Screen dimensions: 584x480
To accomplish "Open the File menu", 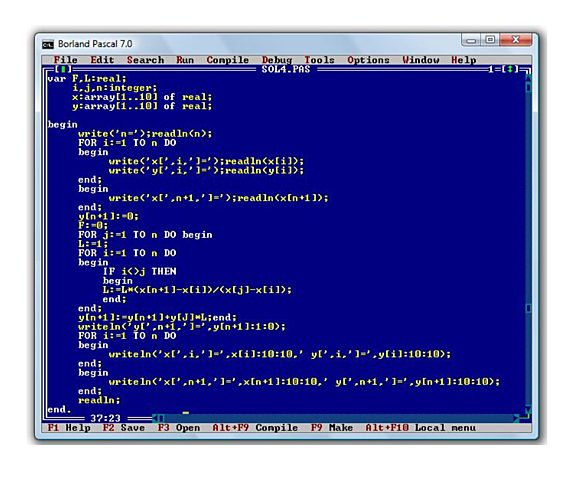I will (x=66, y=60).
